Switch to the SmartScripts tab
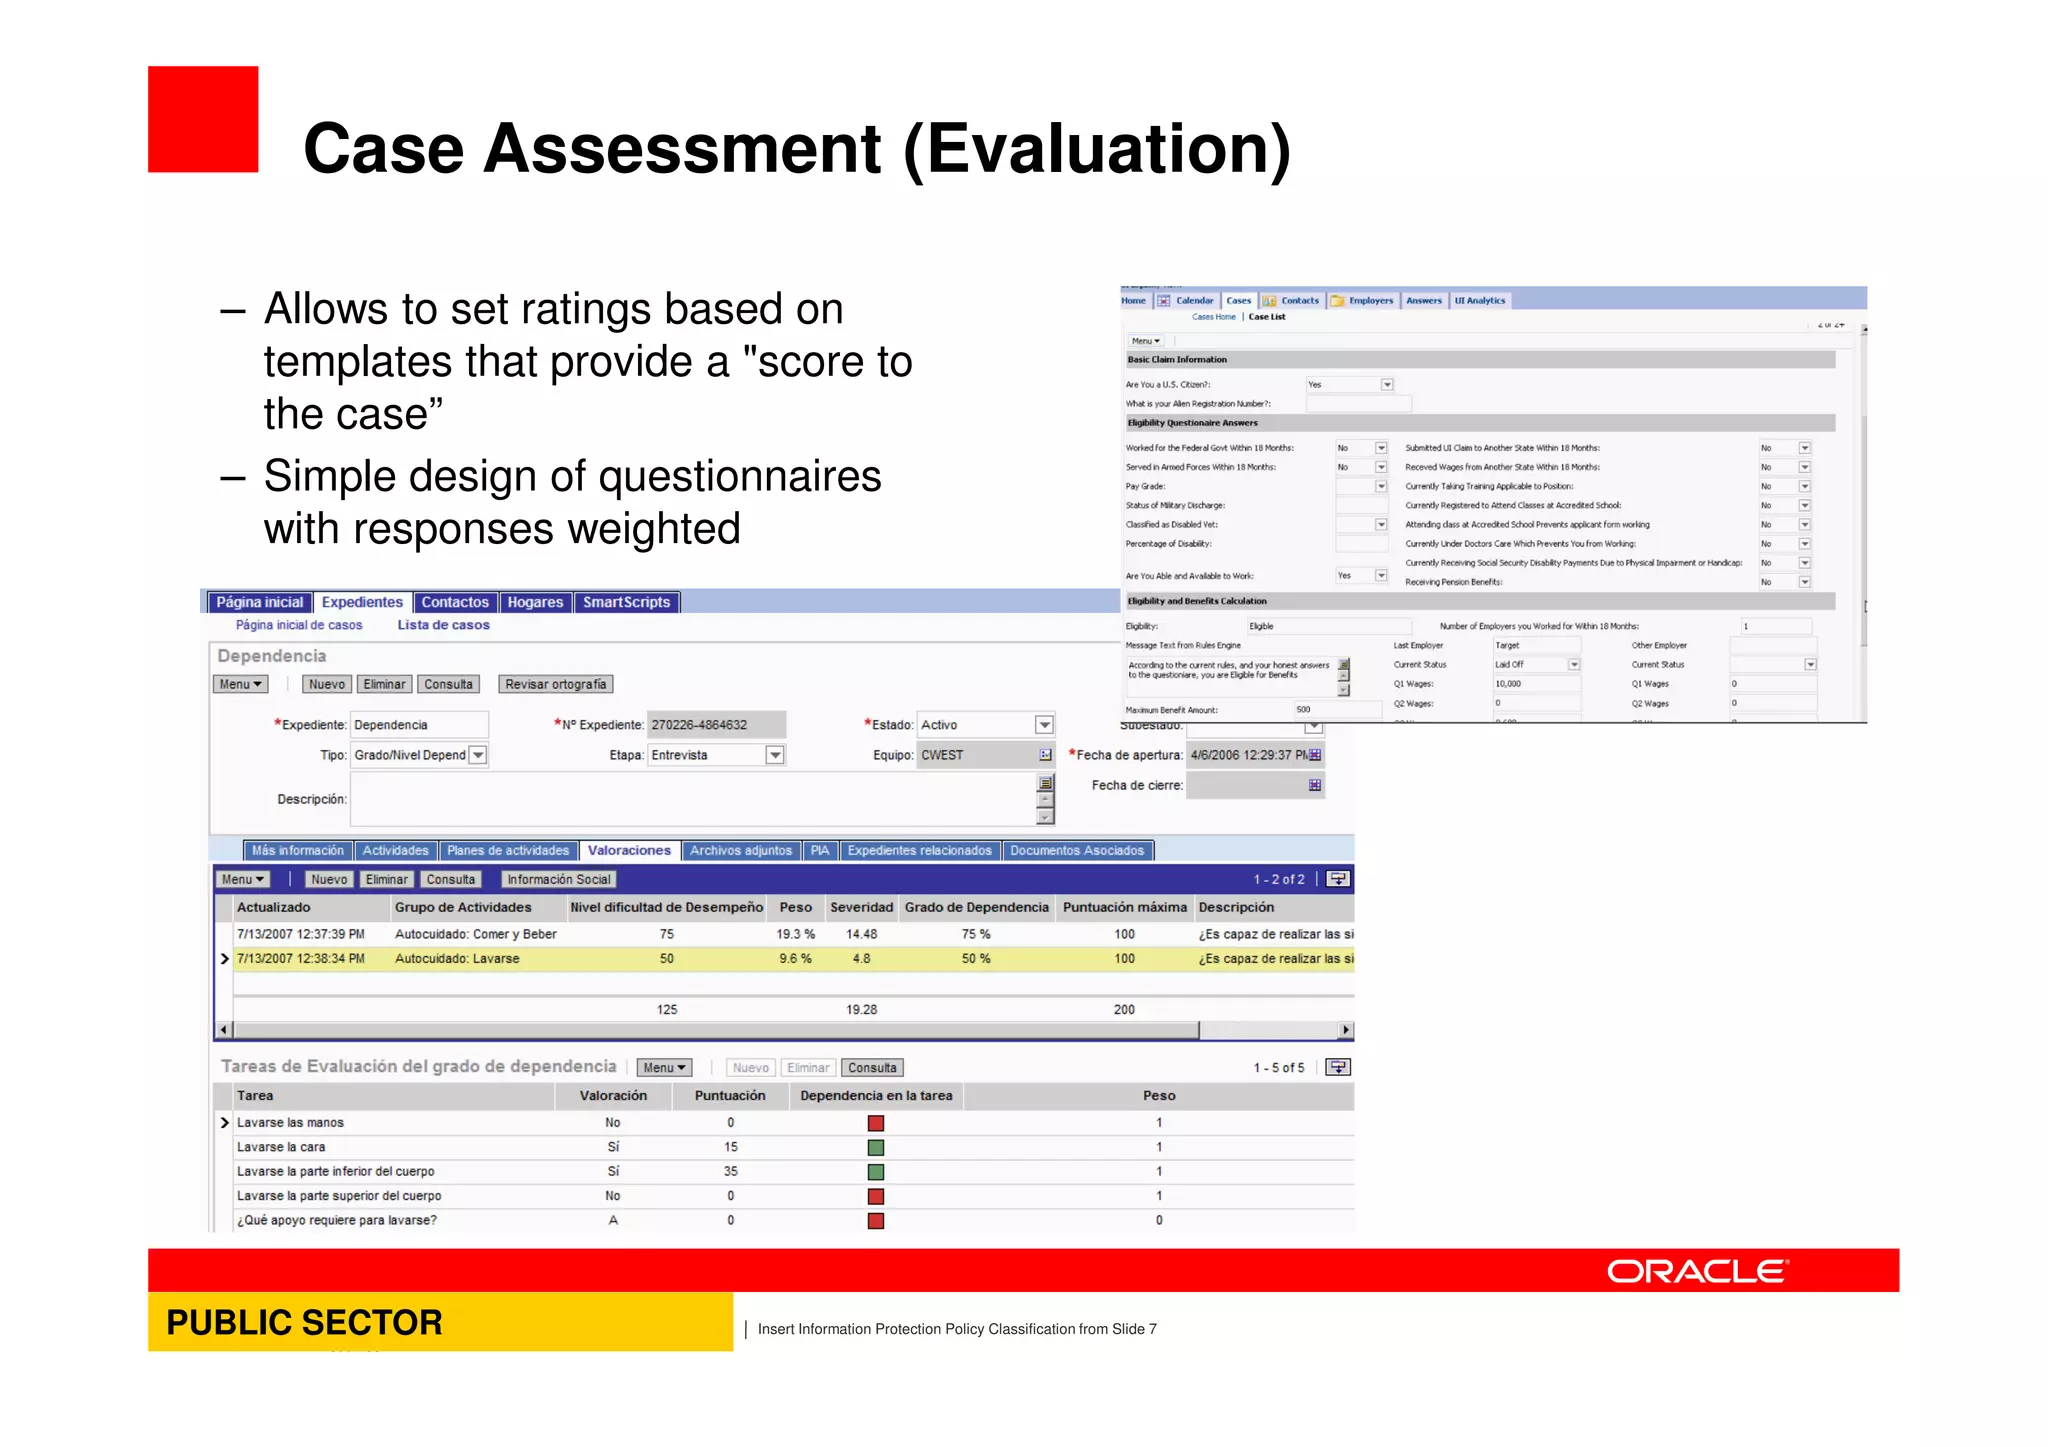Image resolution: width=2048 pixels, height=1447 pixels. click(627, 602)
